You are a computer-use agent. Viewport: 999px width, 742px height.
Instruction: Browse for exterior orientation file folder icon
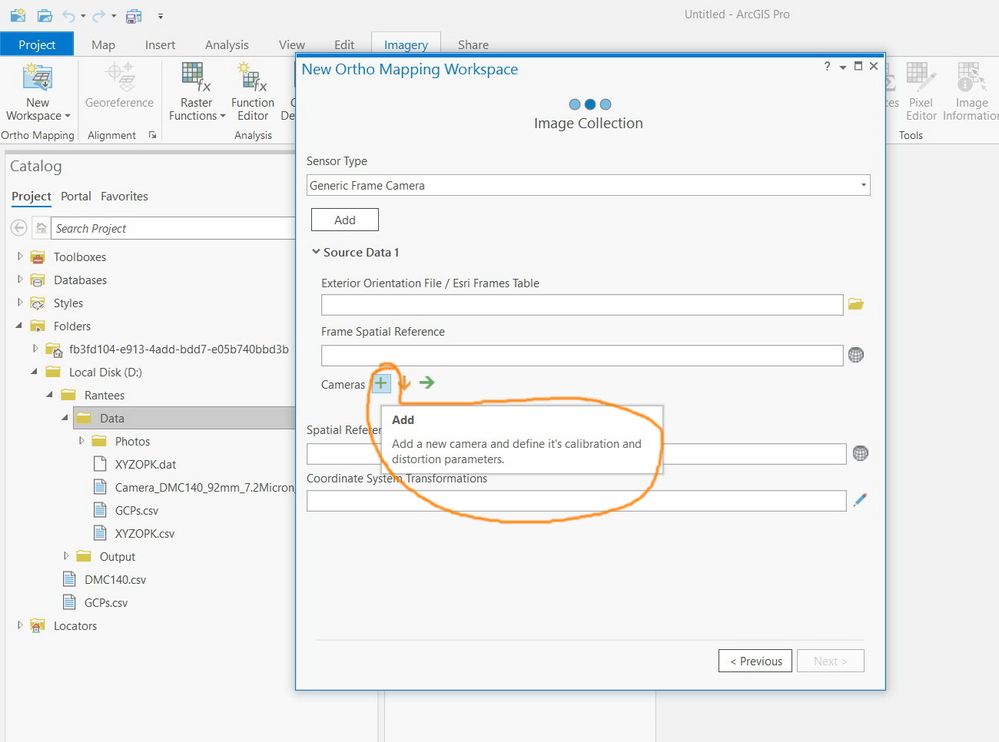click(856, 304)
